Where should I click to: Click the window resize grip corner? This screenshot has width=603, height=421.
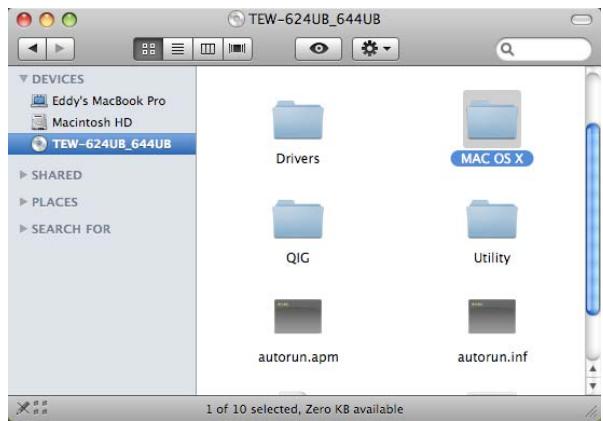coord(593,412)
